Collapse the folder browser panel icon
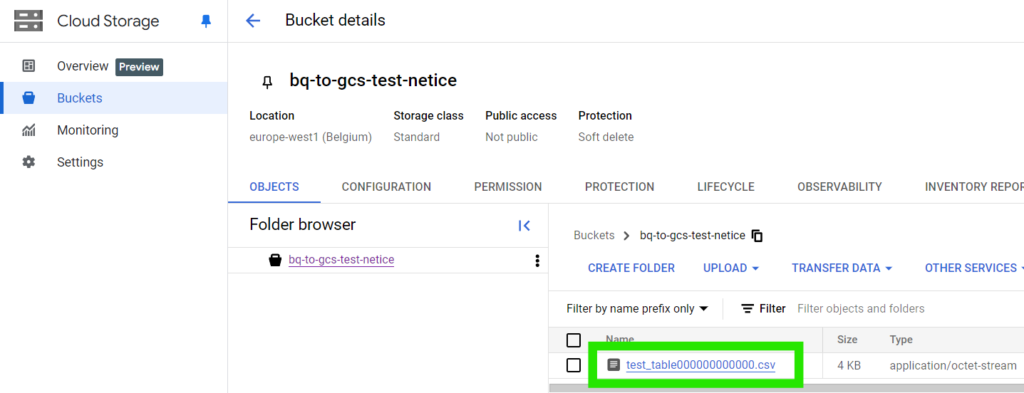 pos(524,225)
